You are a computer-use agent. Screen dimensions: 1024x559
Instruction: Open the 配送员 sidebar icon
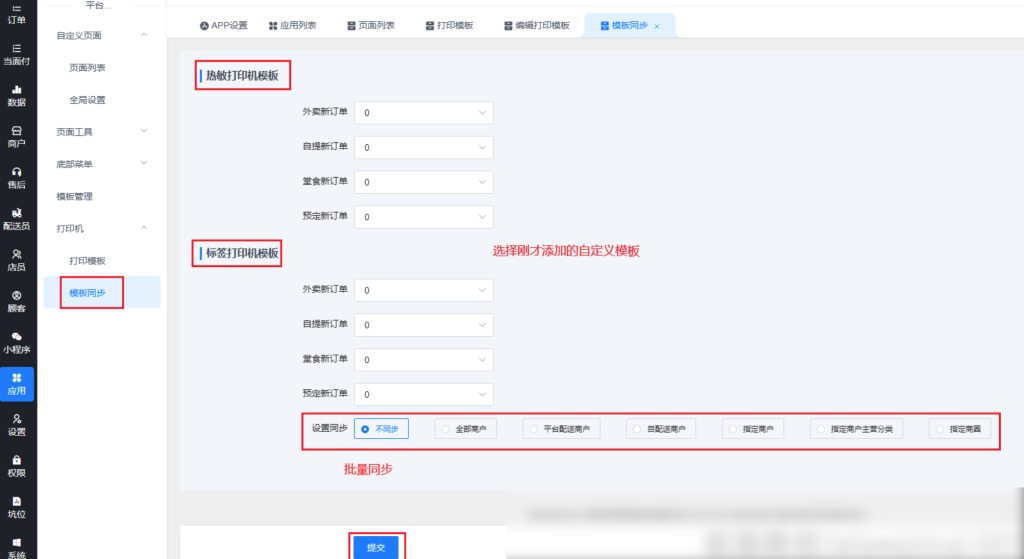pyautogui.click(x=17, y=218)
